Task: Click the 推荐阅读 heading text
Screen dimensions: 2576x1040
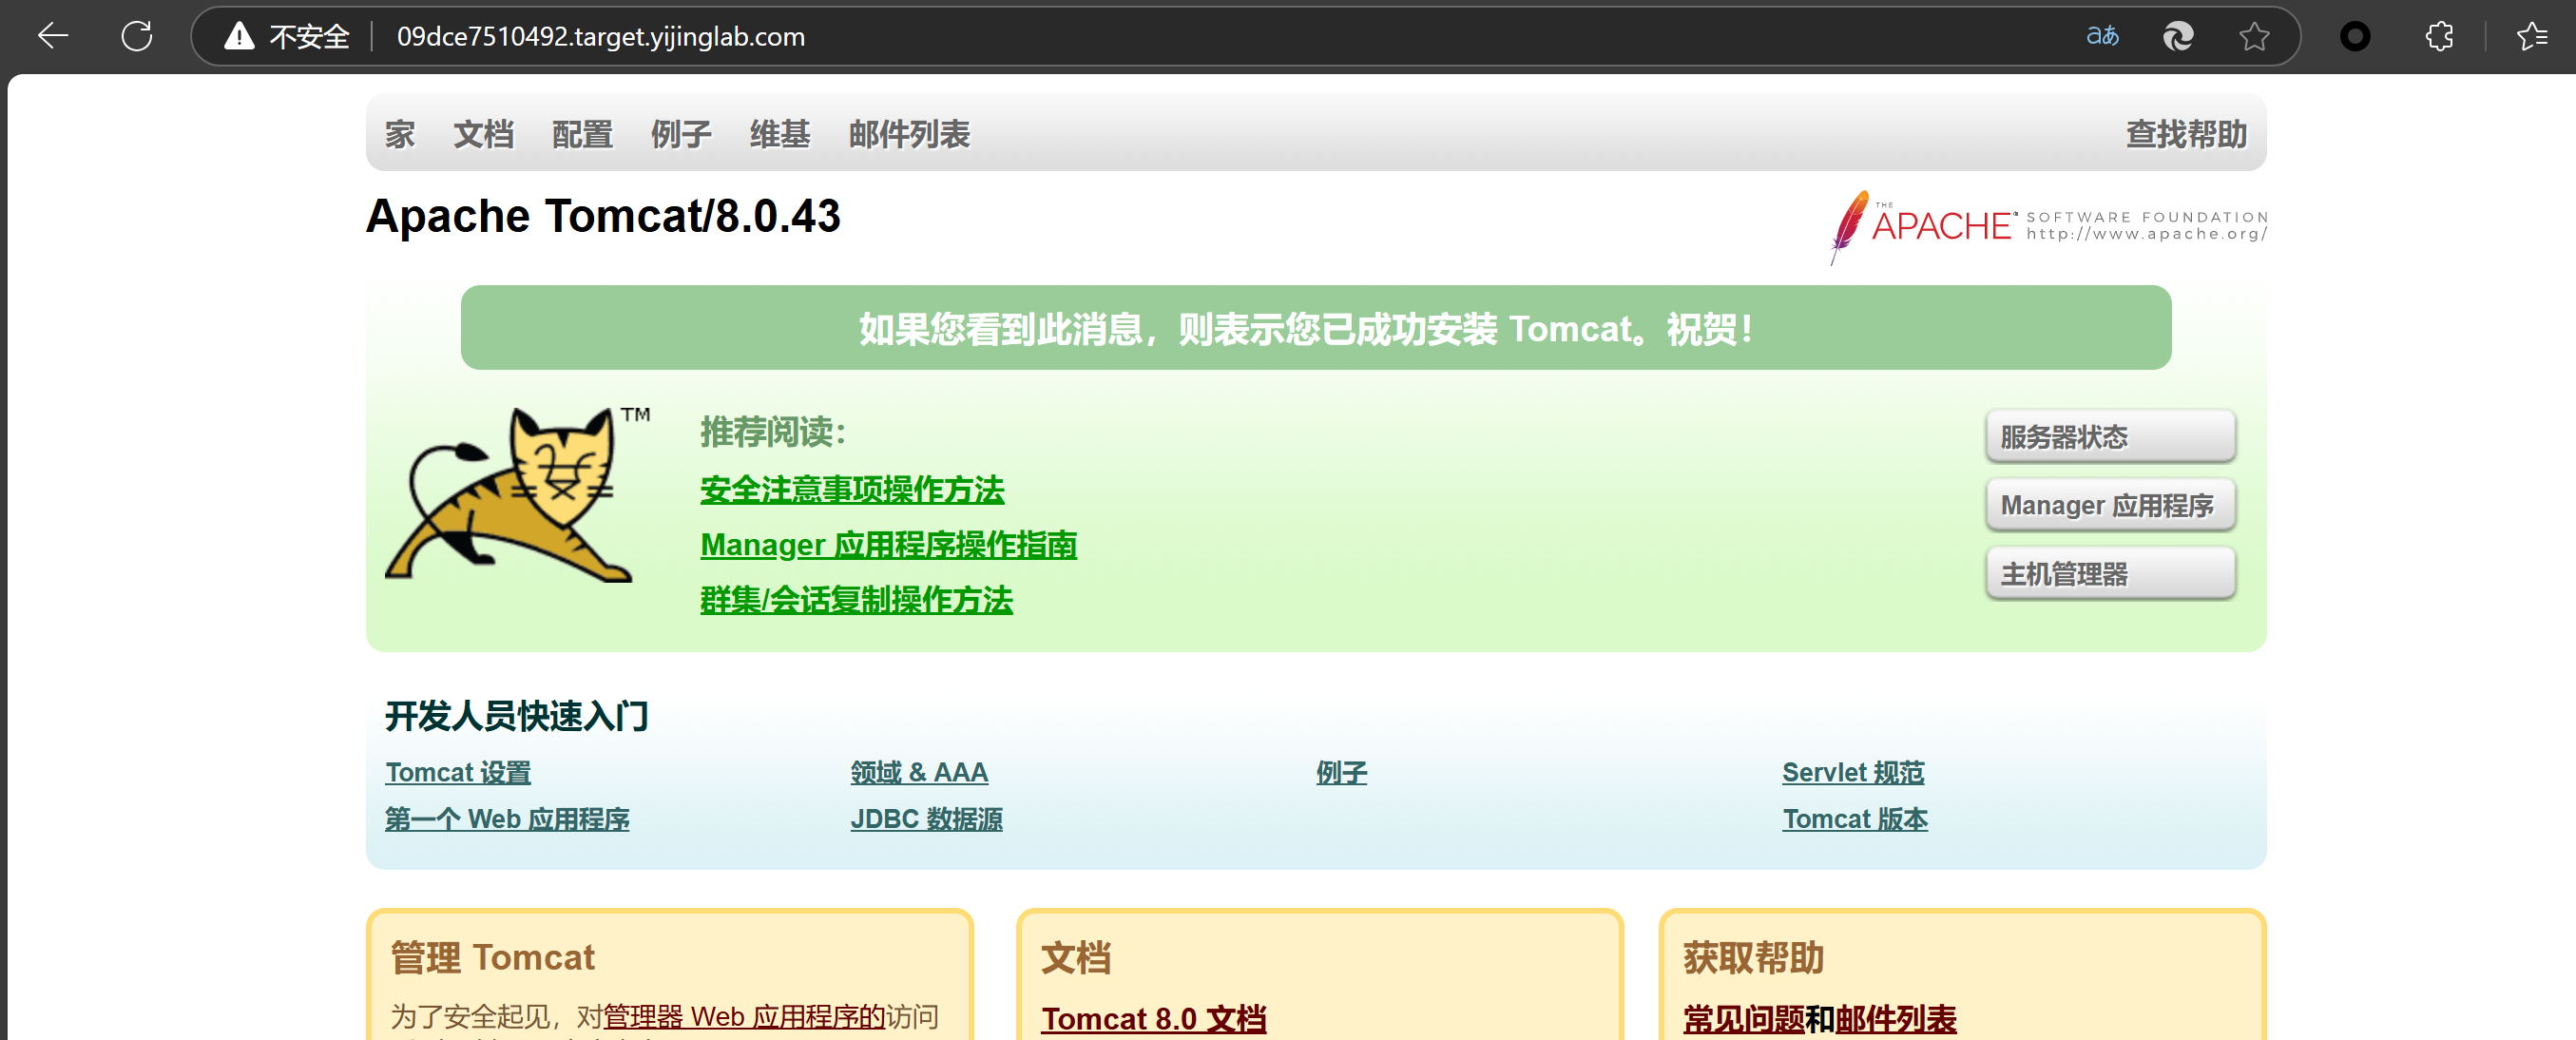Action: pyautogui.click(x=773, y=432)
